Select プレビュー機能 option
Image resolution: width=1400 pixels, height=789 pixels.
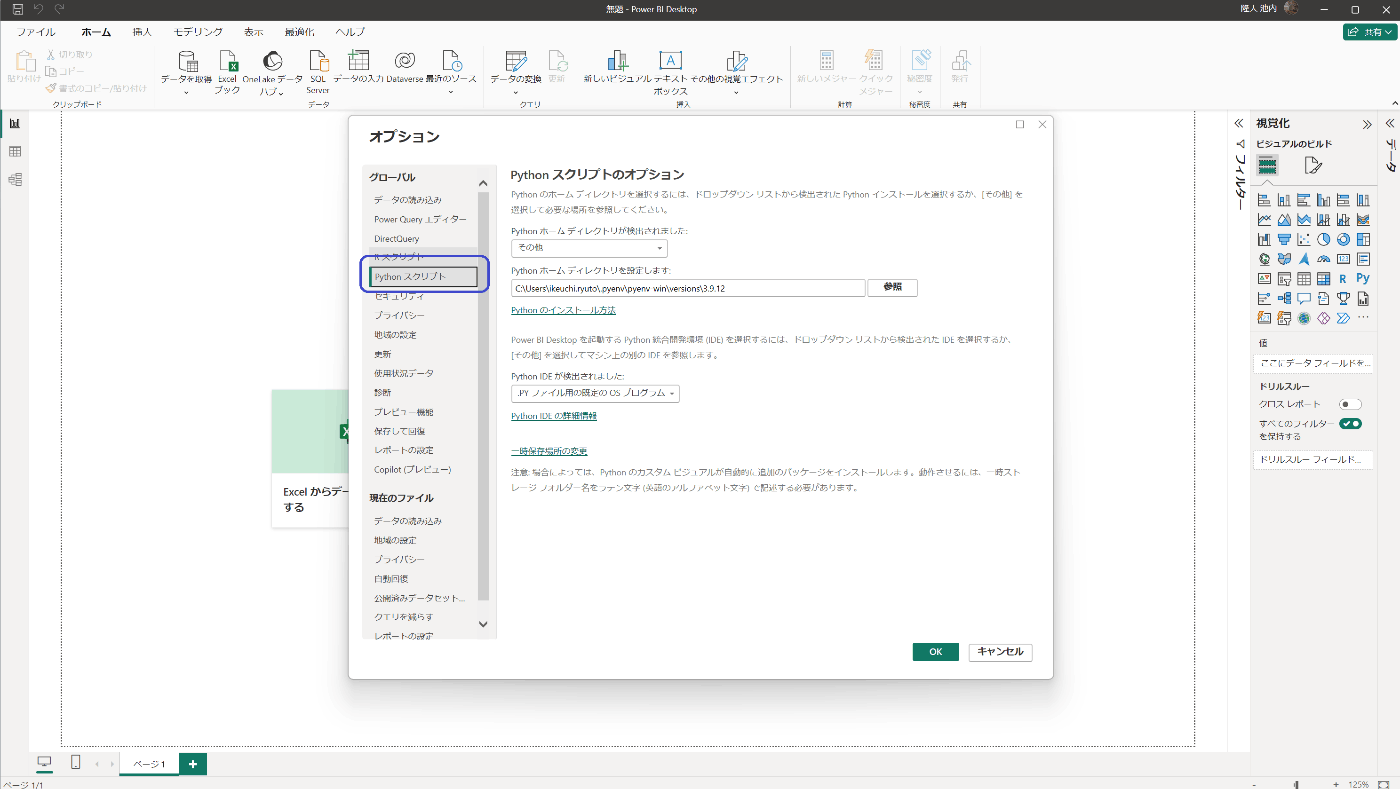pyautogui.click(x=404, y=412)
